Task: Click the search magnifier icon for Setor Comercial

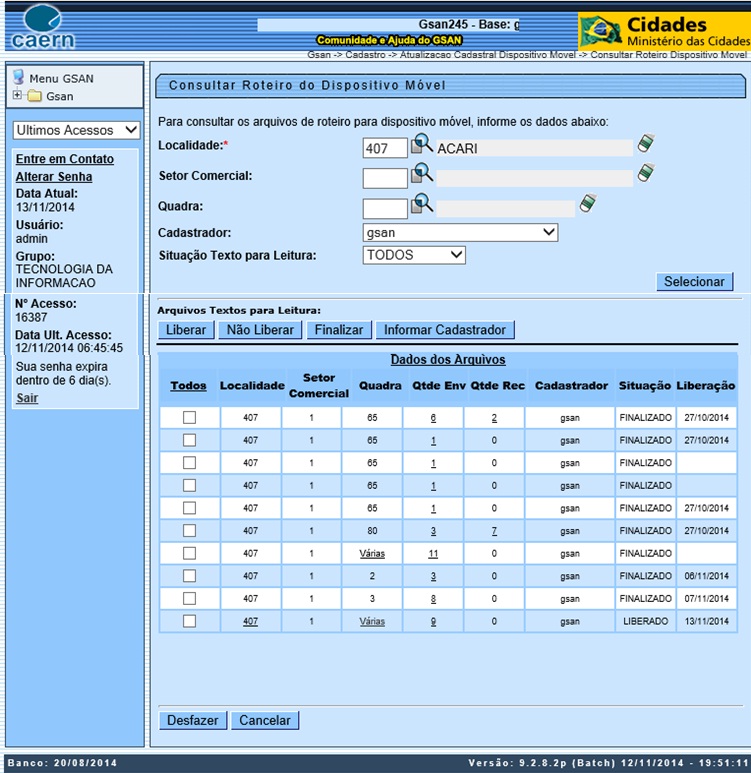Action: click(x=422, y=175)
